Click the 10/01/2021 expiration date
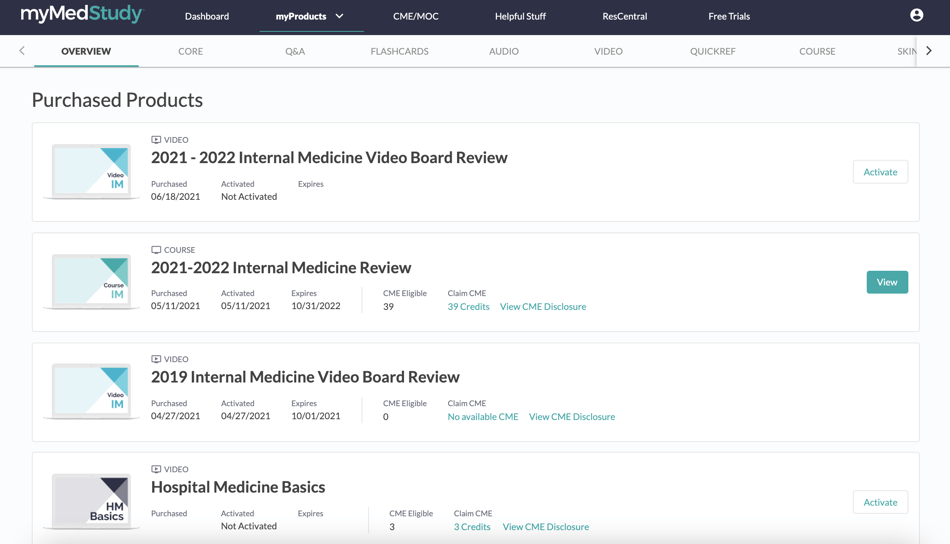The width and height of the screenshot is (950, 544). point(316,416)
